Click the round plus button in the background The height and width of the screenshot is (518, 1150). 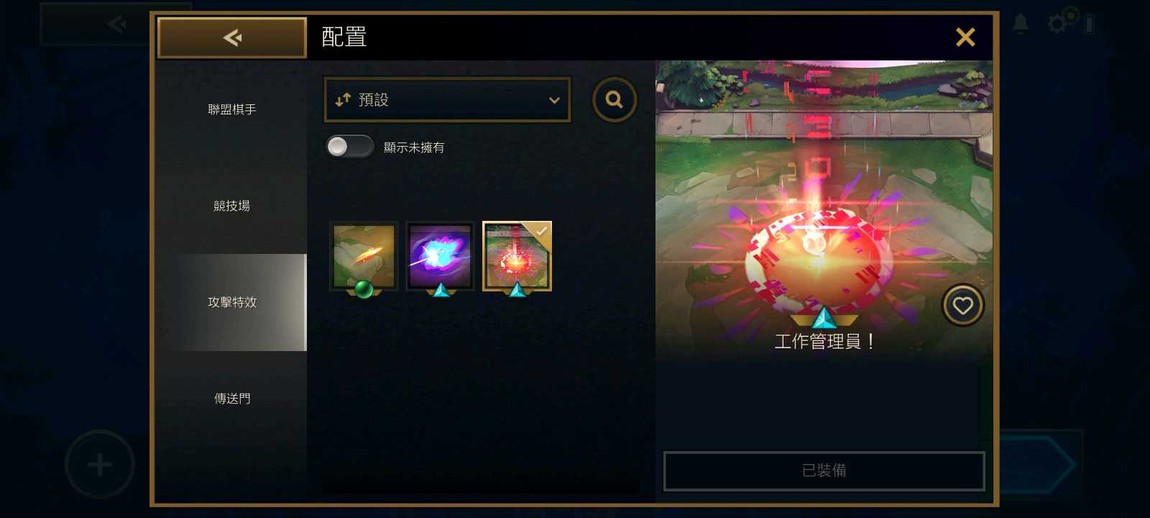[100, 464]
